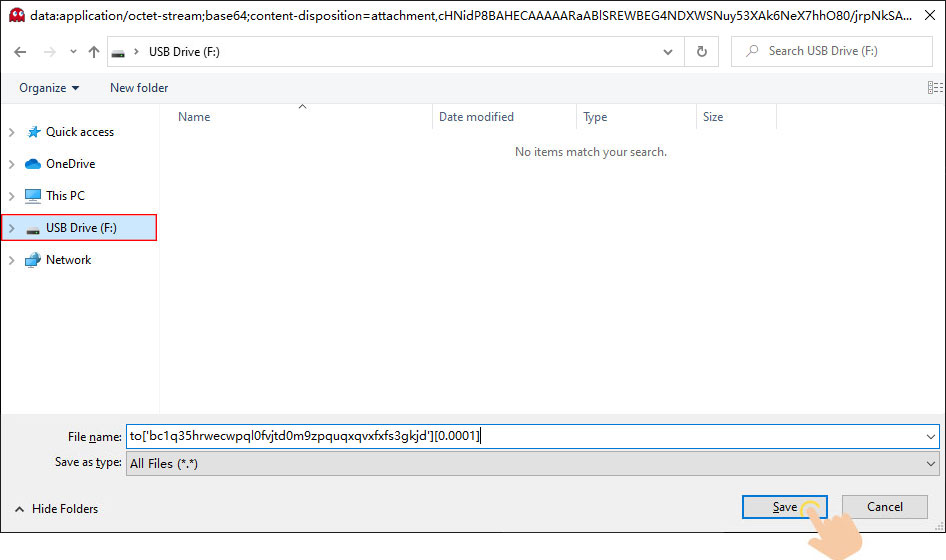Create a New folder

click(139, 88)
